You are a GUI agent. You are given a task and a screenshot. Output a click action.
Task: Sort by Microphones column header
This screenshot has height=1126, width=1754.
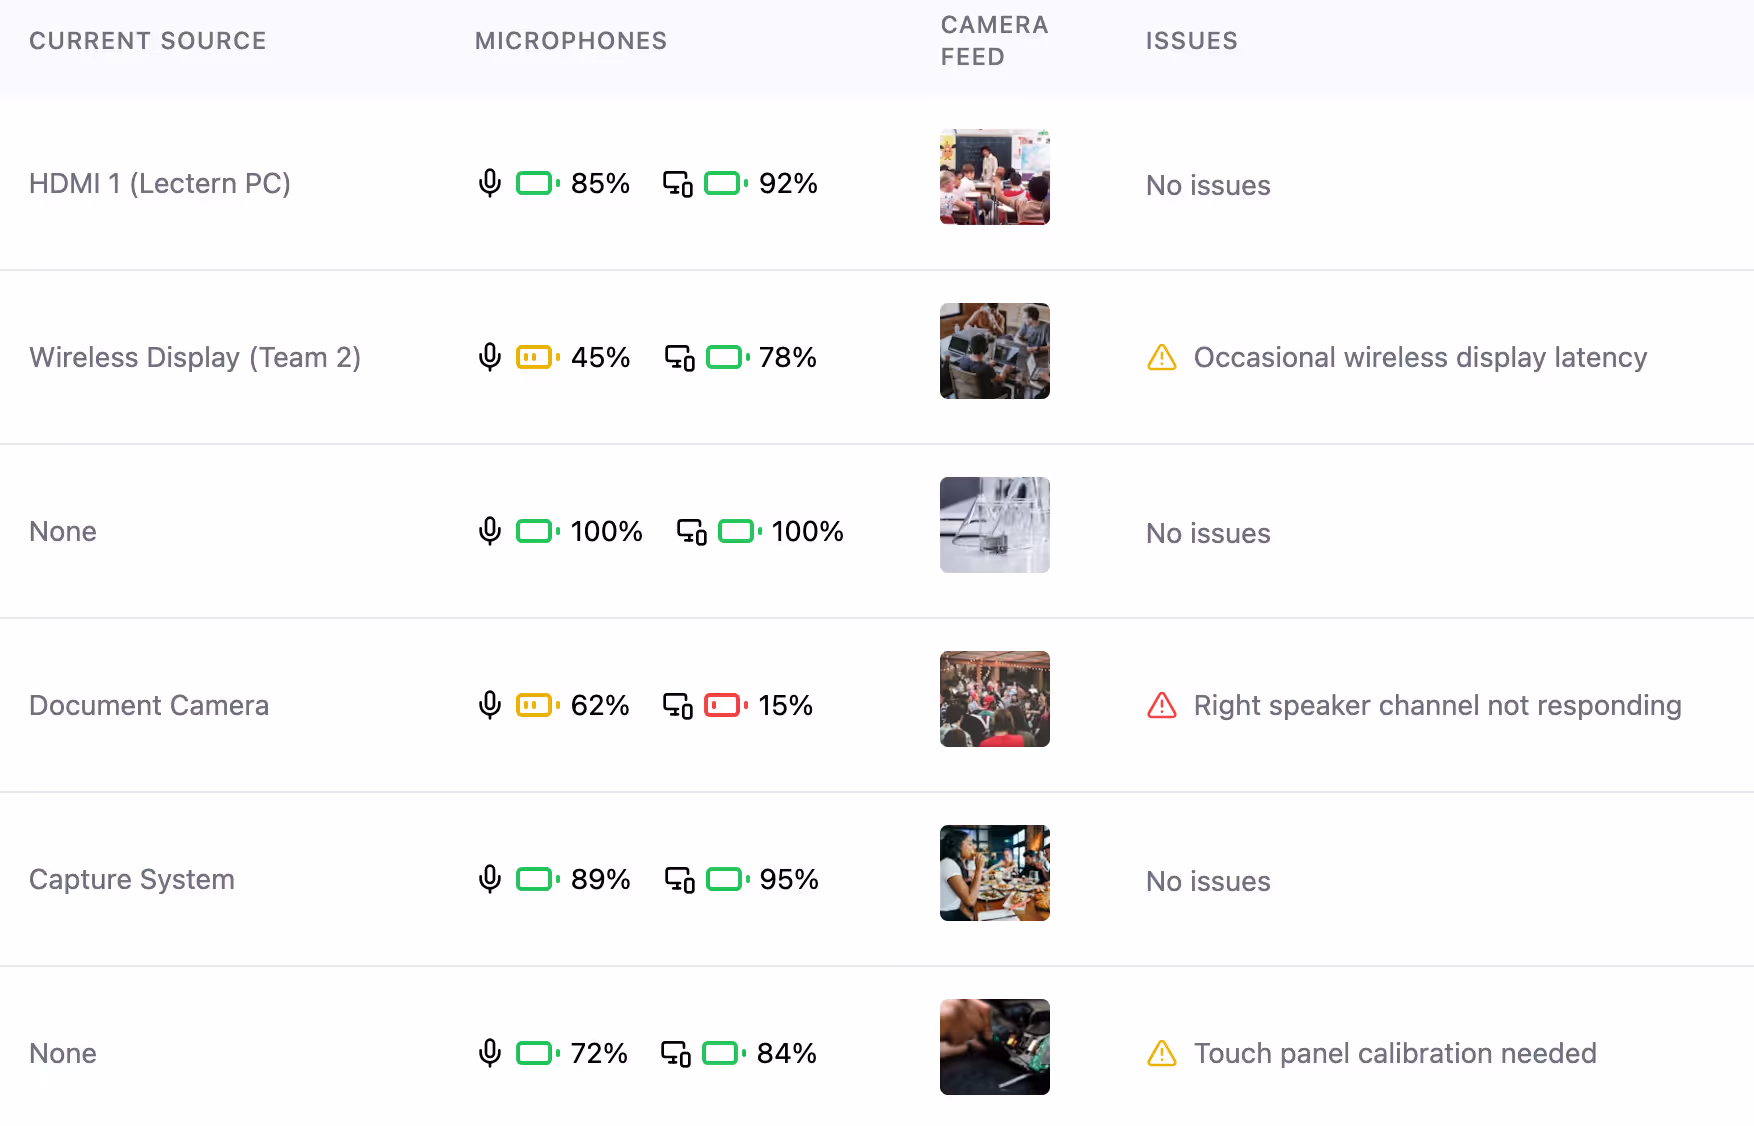(571, 41)
